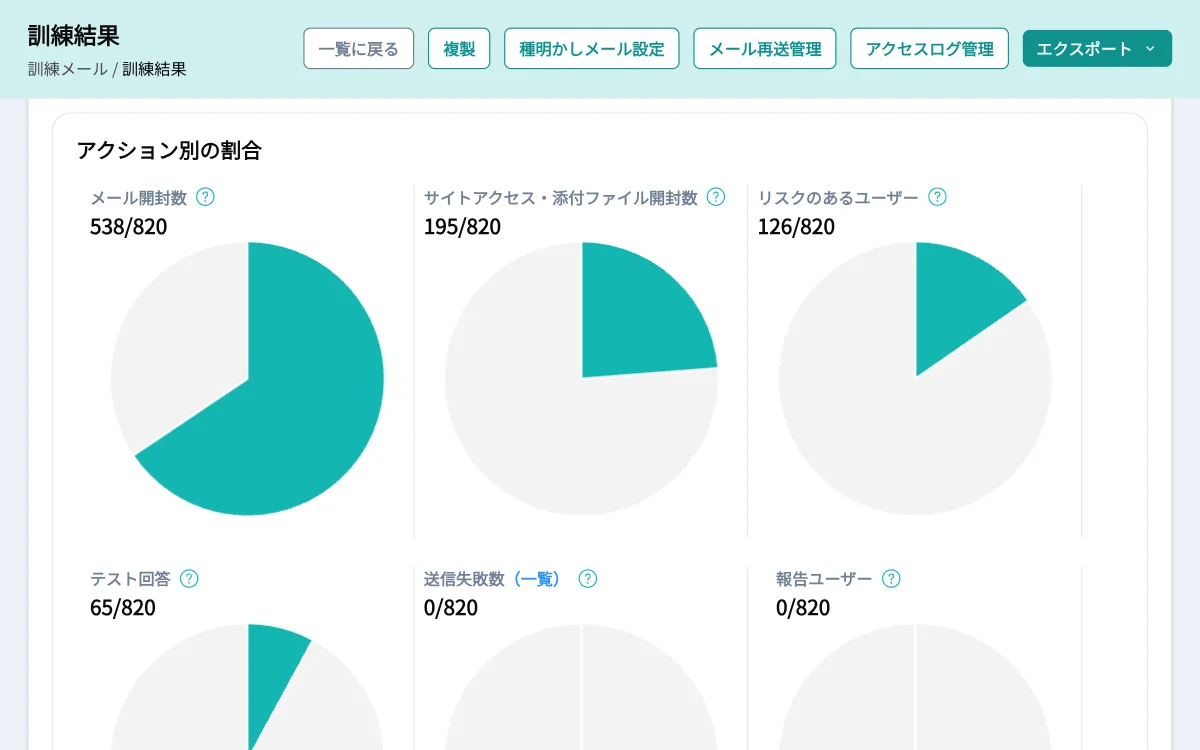Select 訓練結果 in the breadcrumb
1200x750 pixels.
(x=154, y=70)
